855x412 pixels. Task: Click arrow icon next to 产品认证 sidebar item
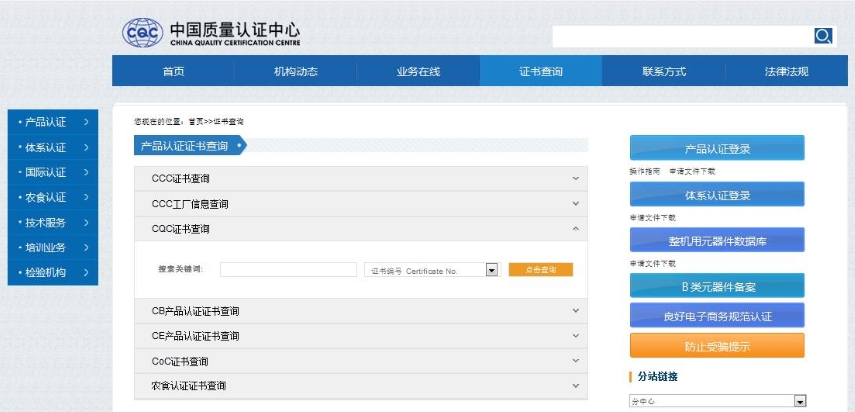pyautogui.click(x=87, y=122)
